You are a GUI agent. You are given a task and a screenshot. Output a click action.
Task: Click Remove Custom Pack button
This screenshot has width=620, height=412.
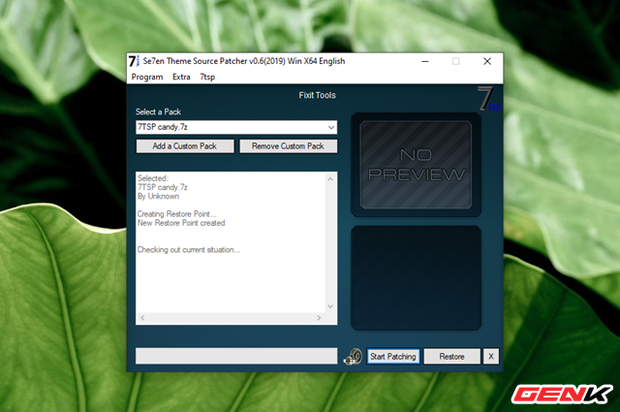287,146
